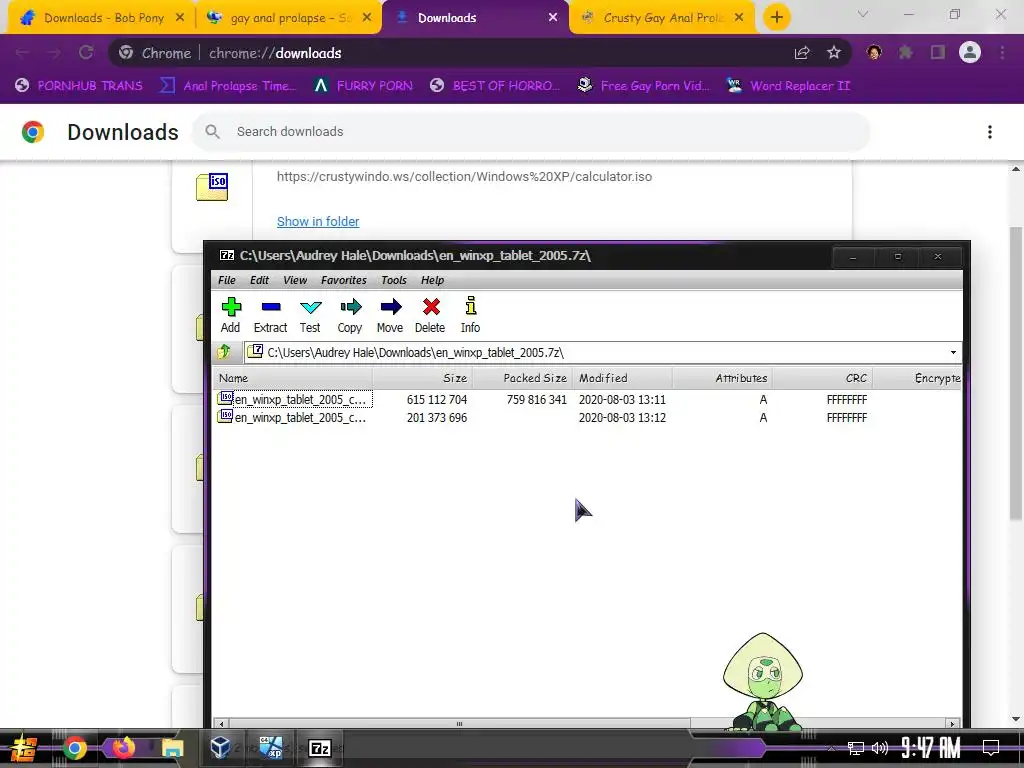
Task: Click the calculator.iso download URL
Action: point(464,176)
